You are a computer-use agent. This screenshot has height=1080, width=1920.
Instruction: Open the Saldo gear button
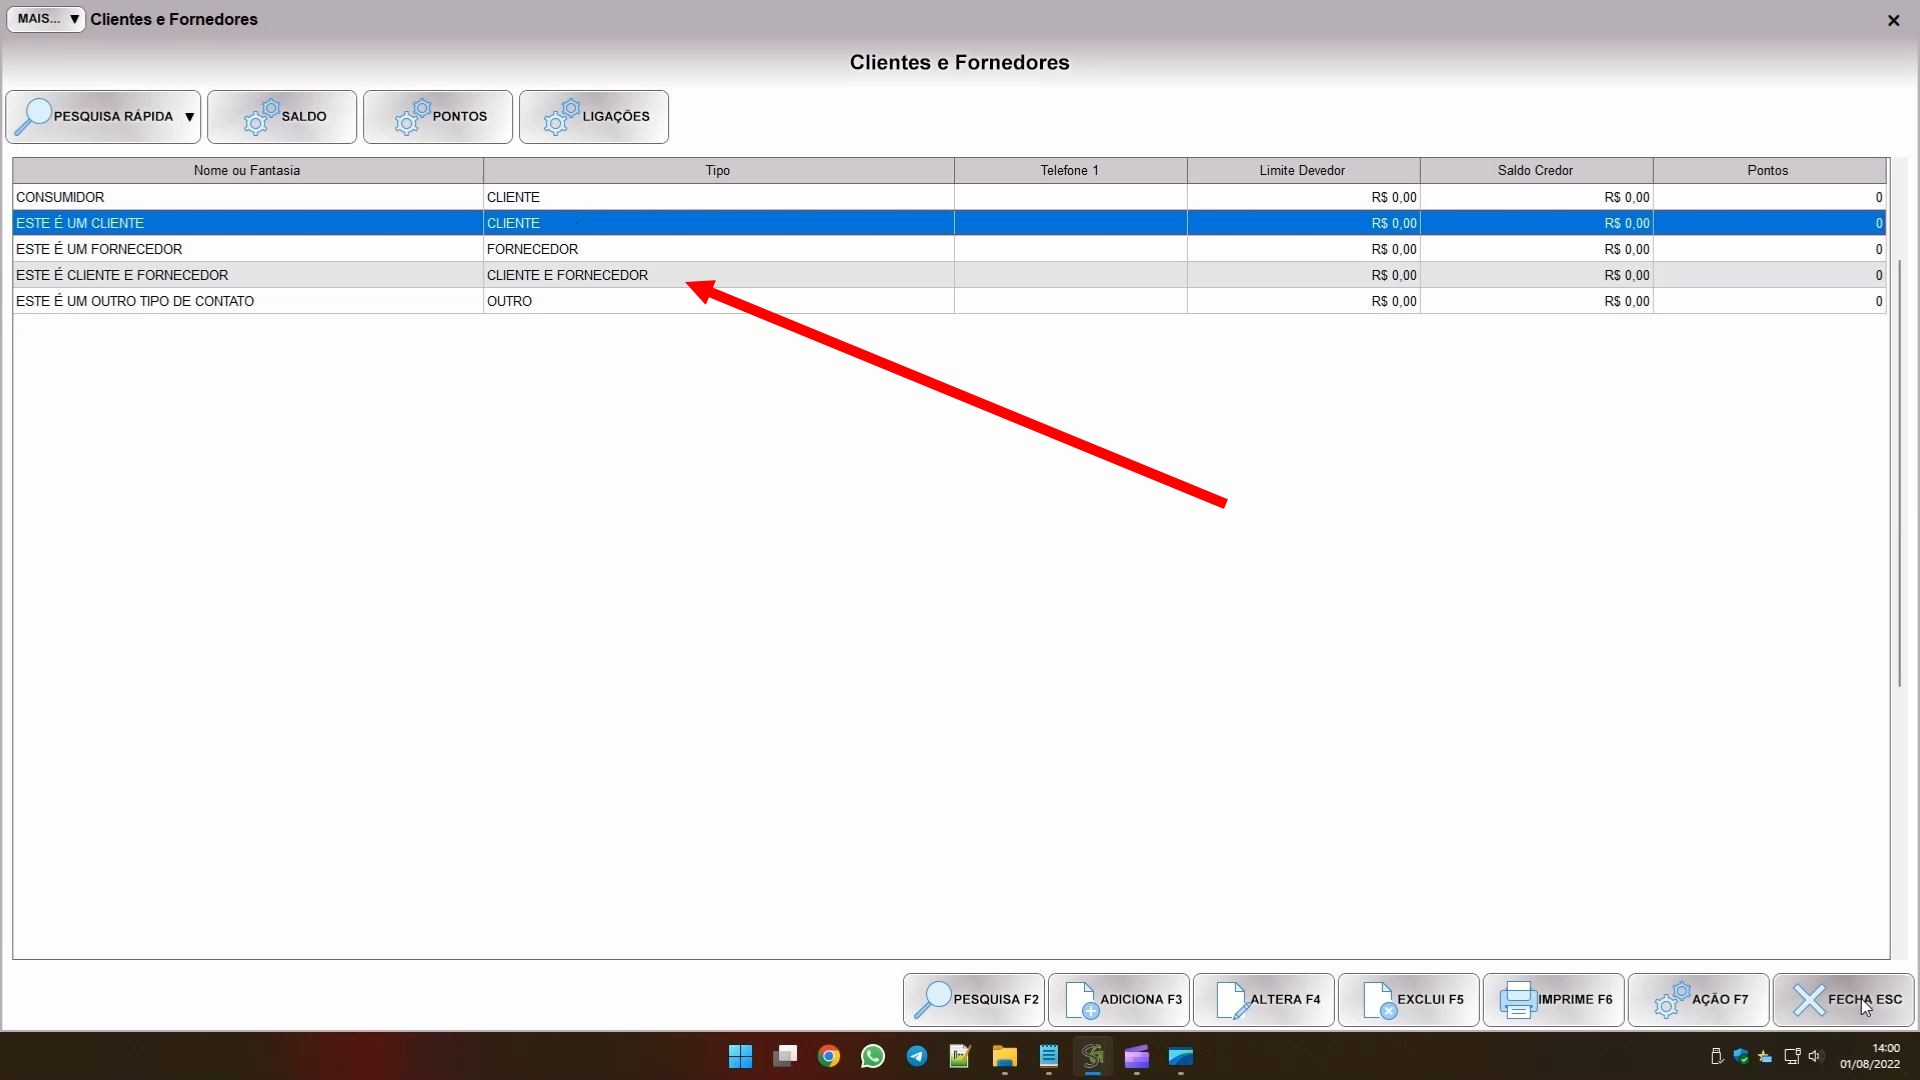(282, 117)
